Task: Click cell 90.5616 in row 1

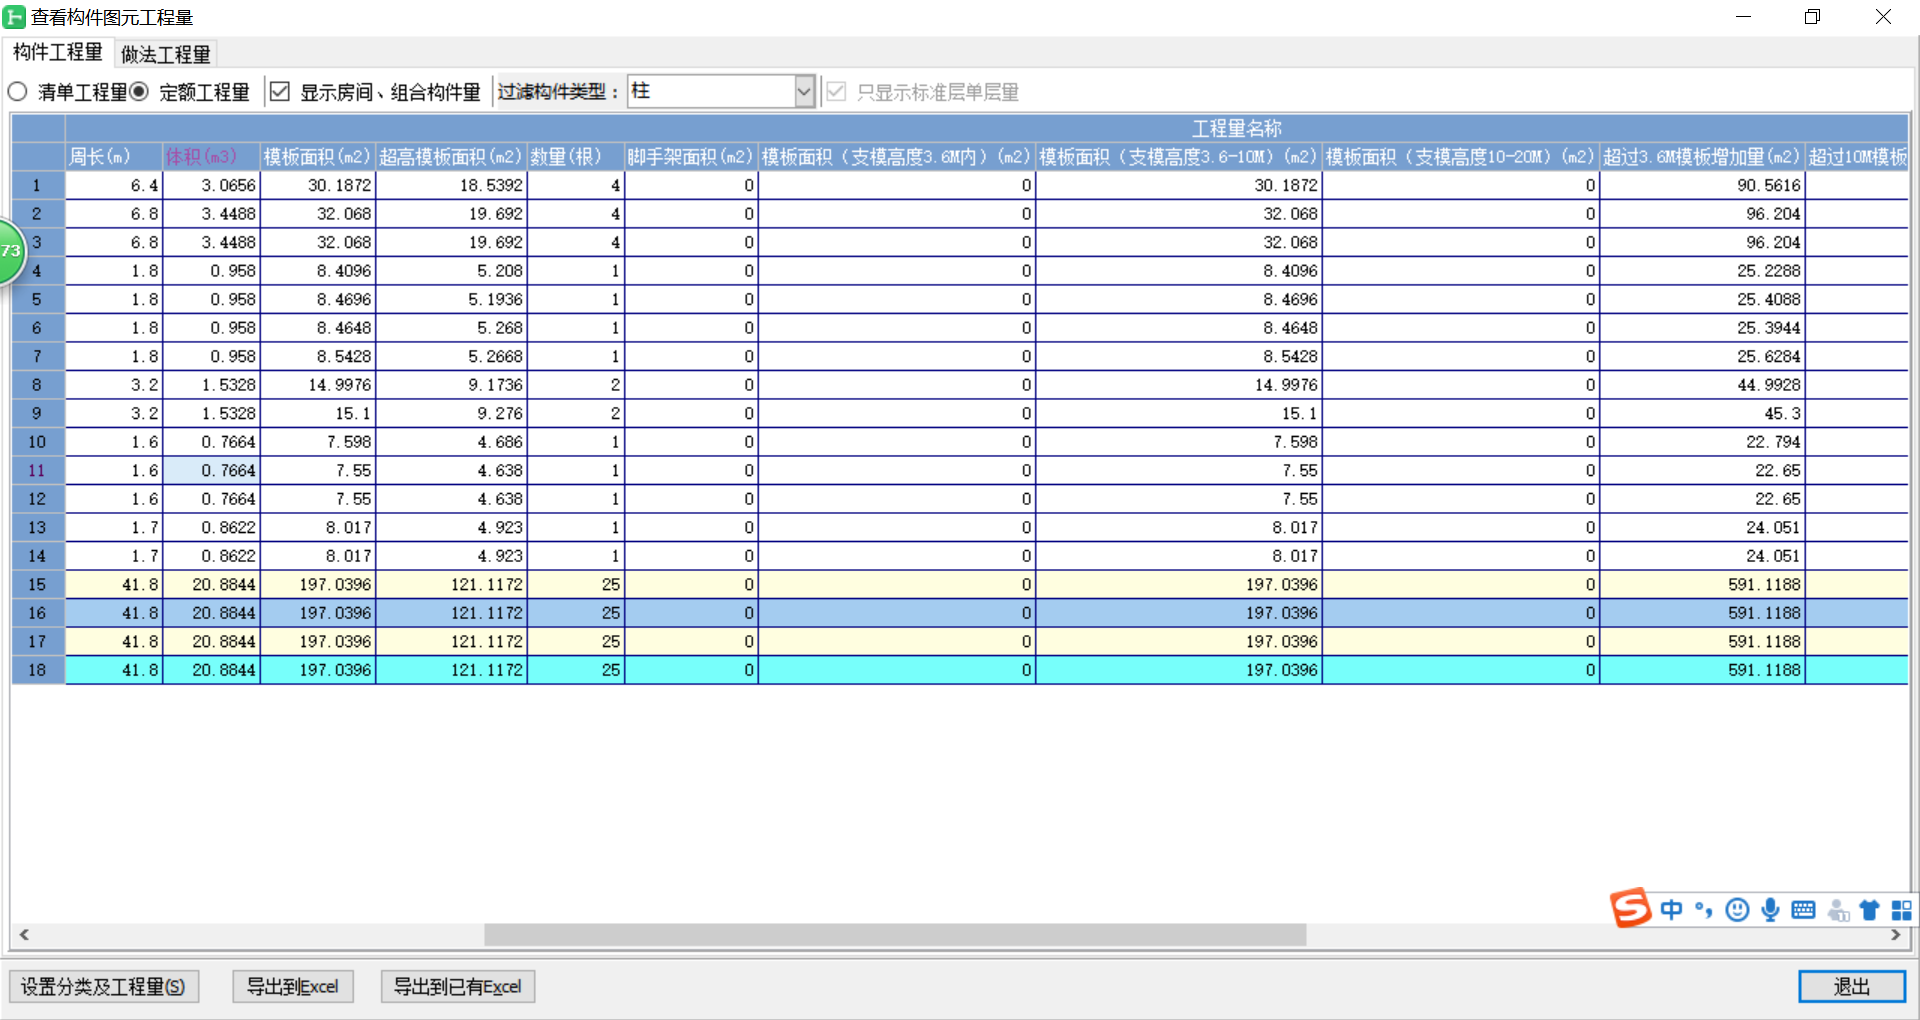Action: [1702, 185]
